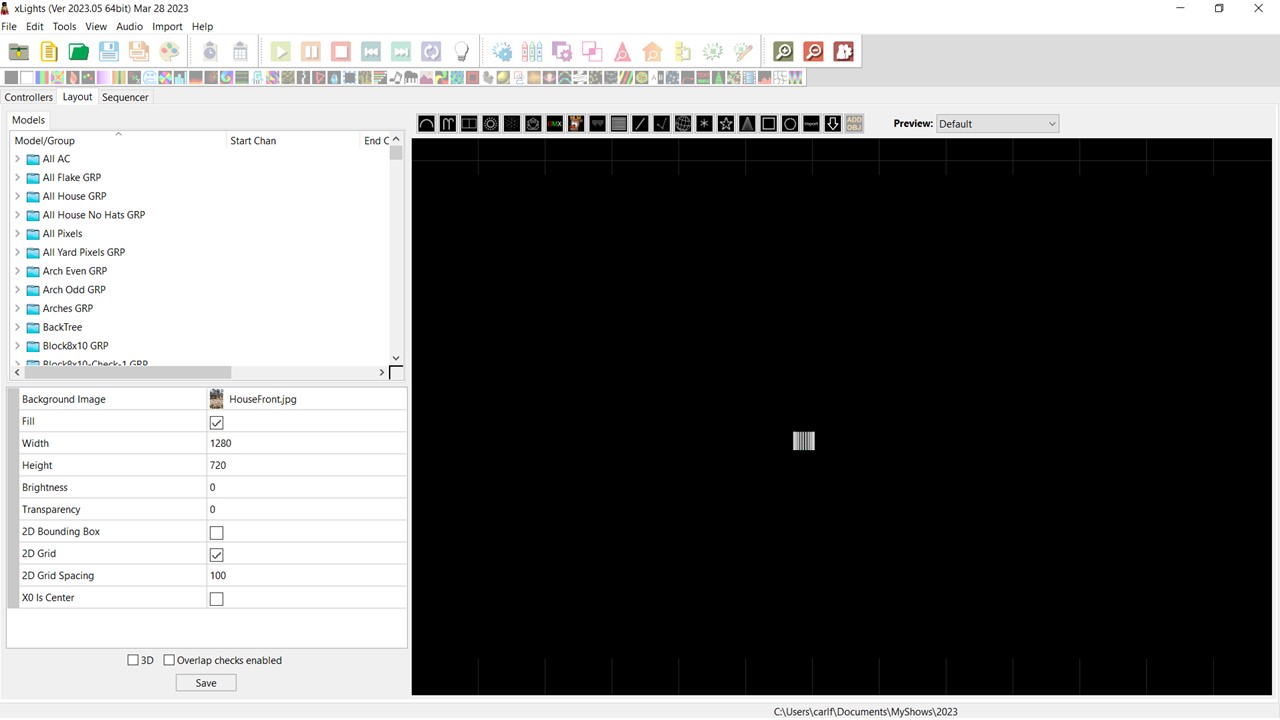This screenshot has width=1280, height=720.
Task: Add a Spinner model
Action: (704, 123)
